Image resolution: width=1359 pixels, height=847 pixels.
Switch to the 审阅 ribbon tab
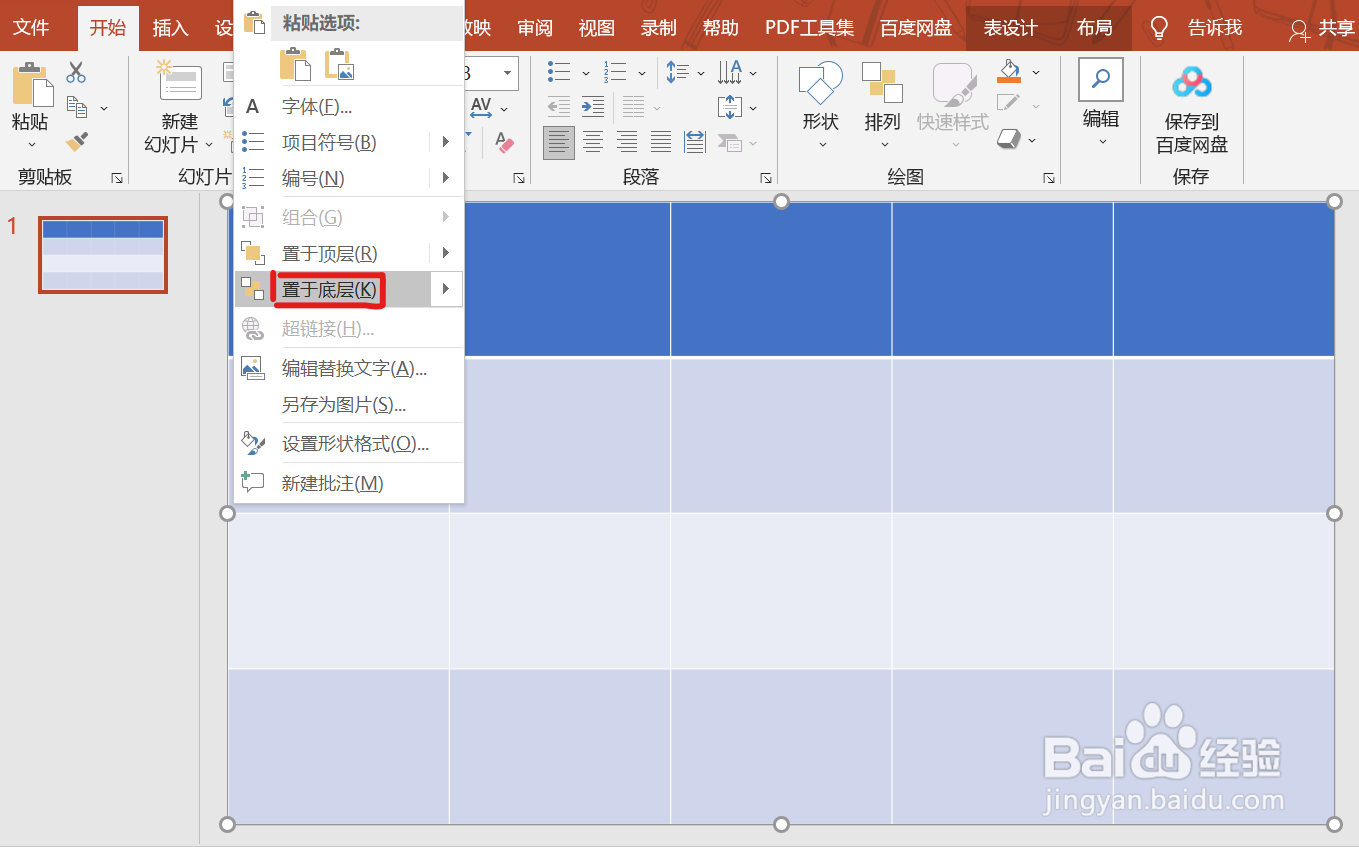[x=535, y=28]
